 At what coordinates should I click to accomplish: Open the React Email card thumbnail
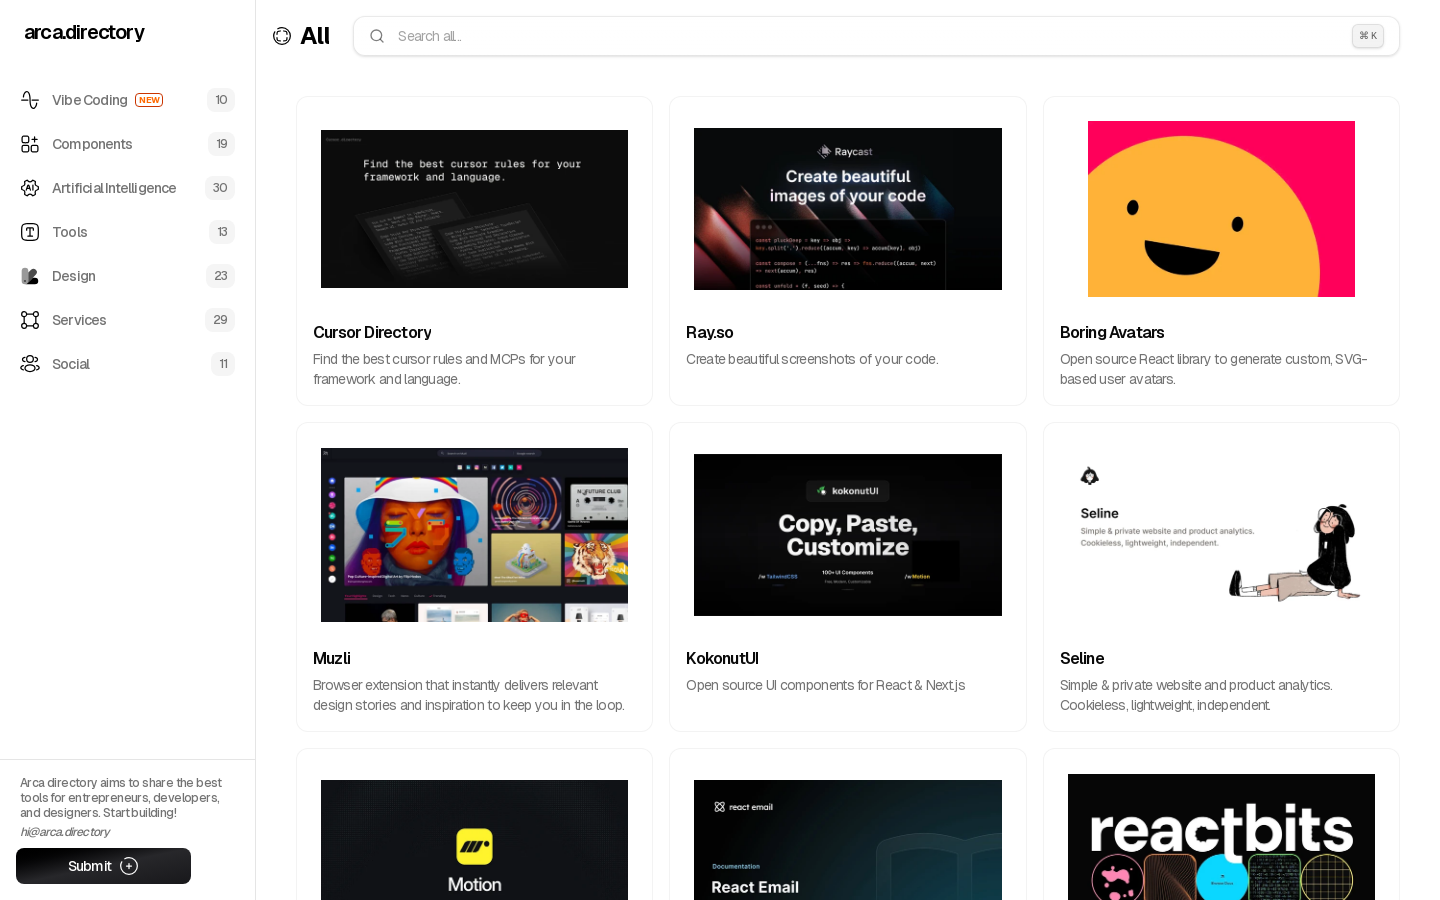[848, 840]
